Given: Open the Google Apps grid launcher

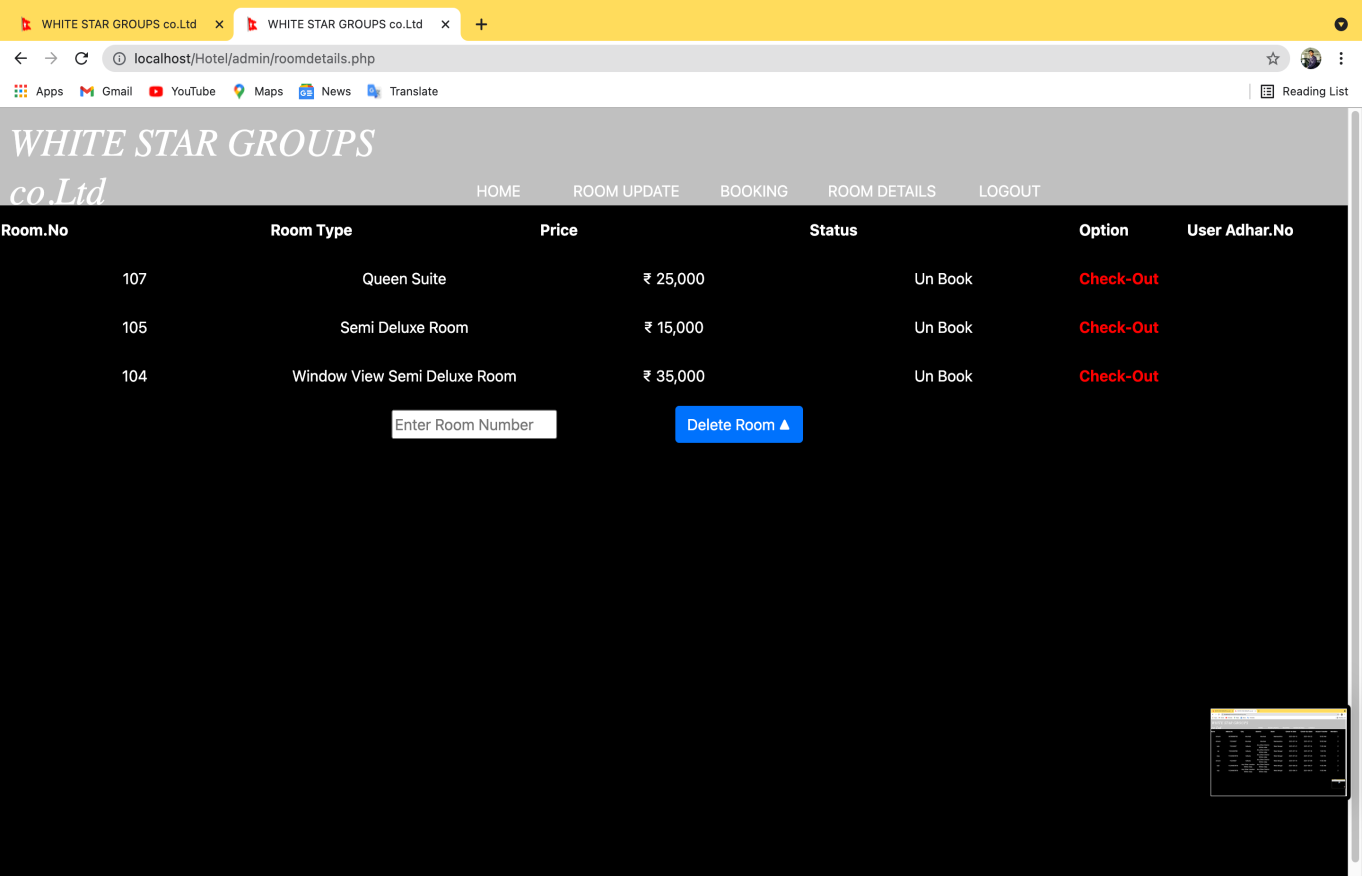Looking at the screenshot, I should (20, 91).
